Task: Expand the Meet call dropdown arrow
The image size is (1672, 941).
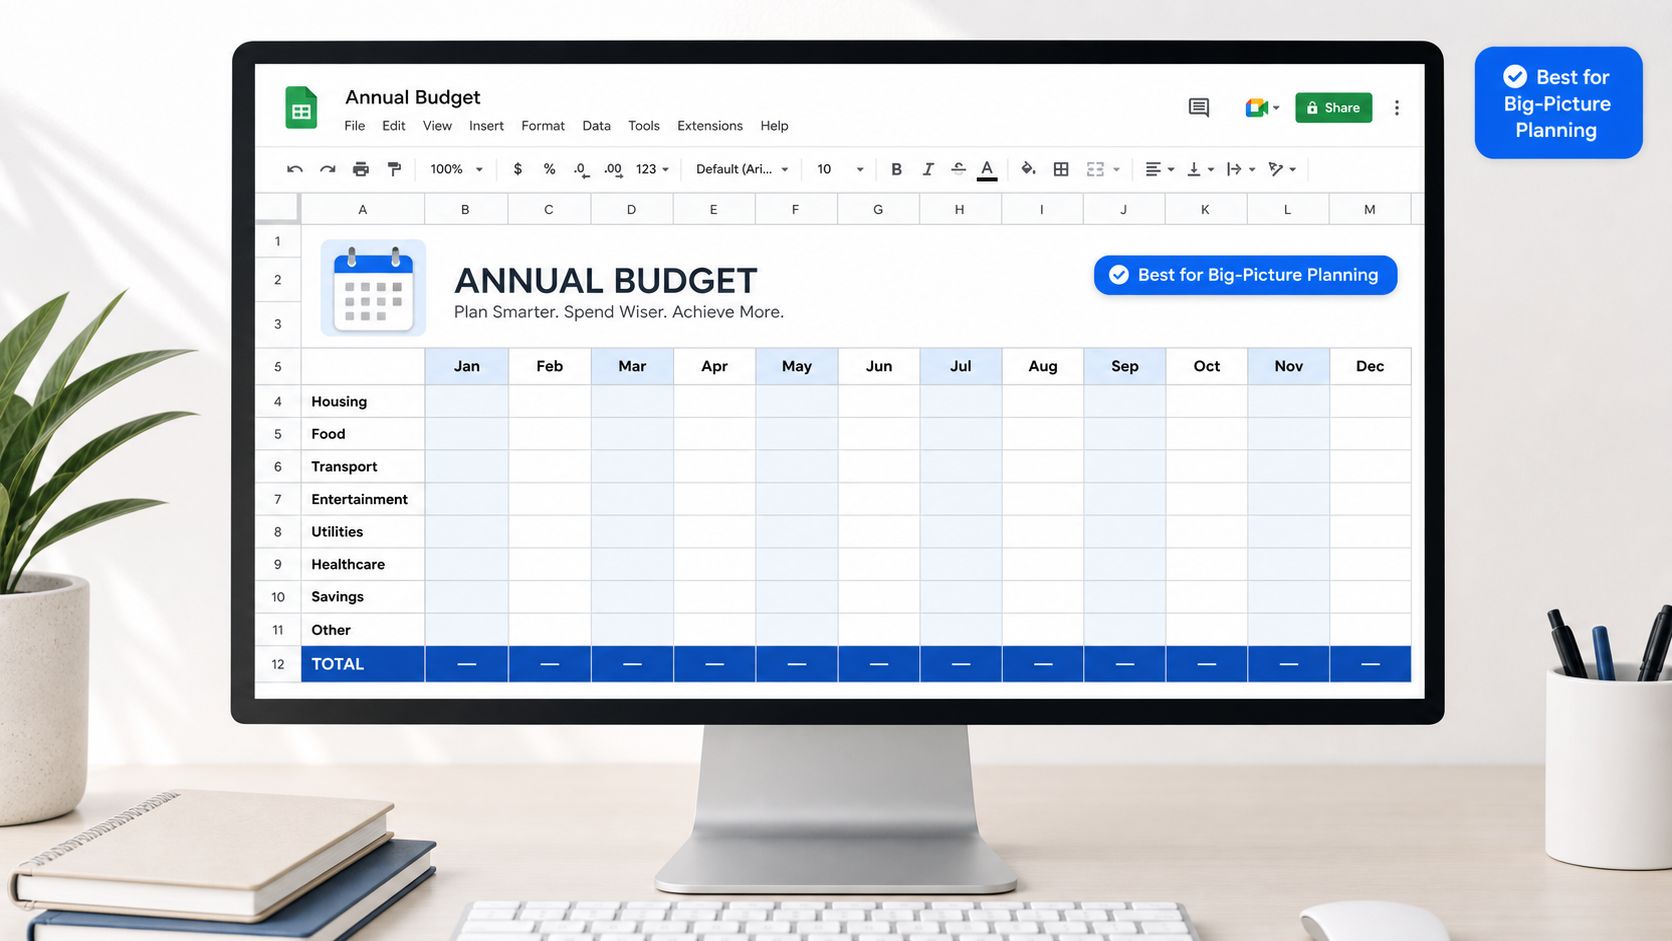Action: (1276, 108)
